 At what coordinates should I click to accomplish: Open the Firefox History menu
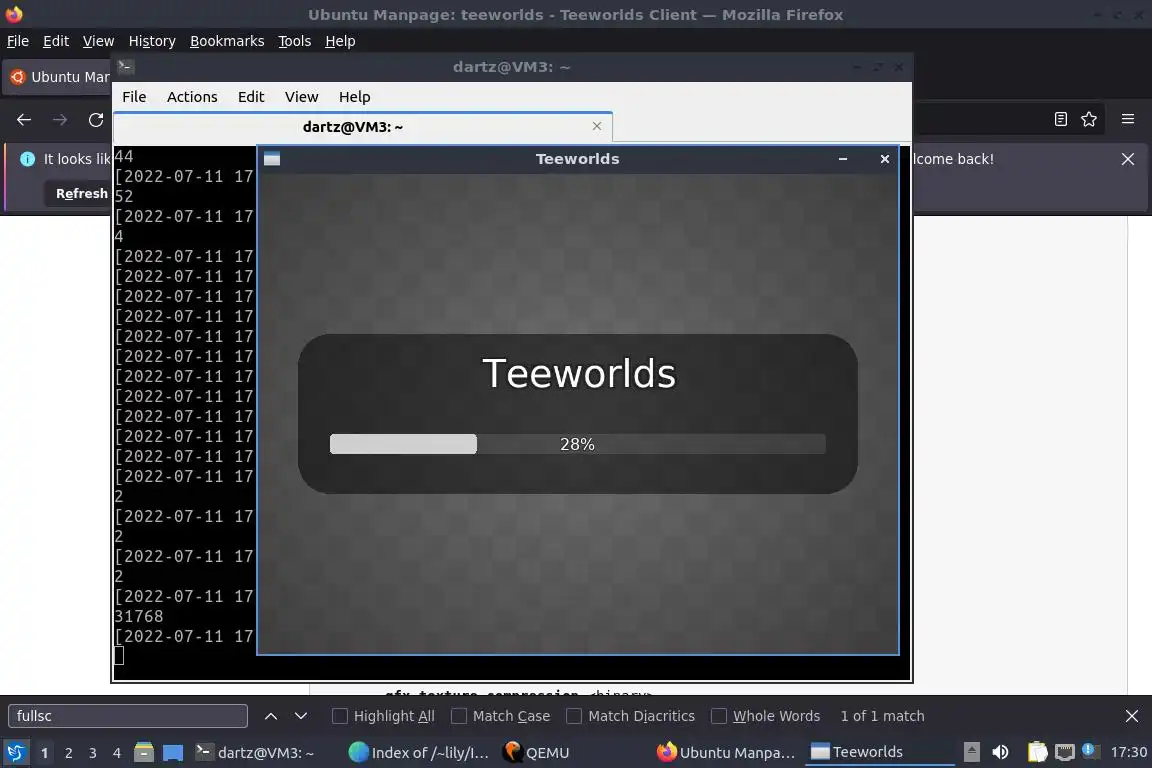coord(152,41)
